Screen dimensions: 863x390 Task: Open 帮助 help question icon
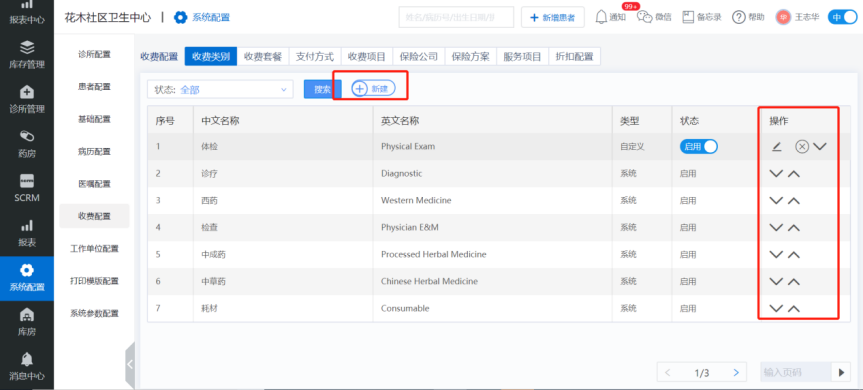point(748,17)
